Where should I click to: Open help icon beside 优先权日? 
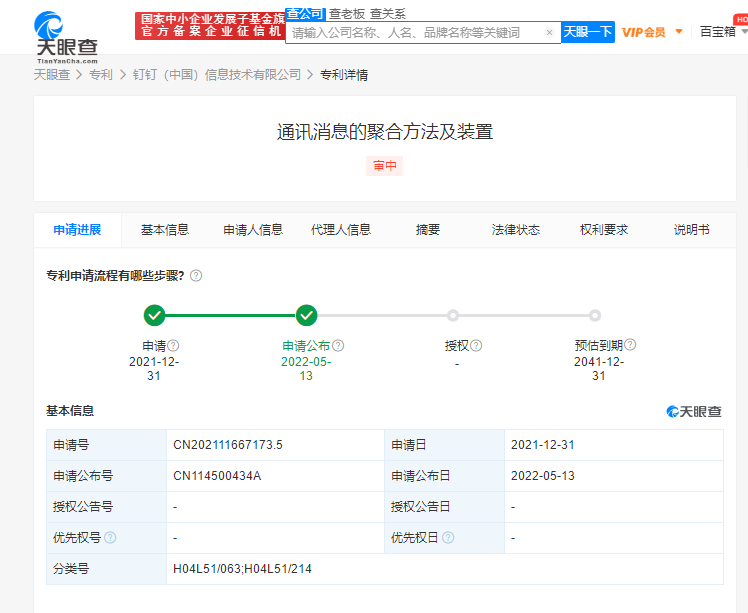pos(447,538)
